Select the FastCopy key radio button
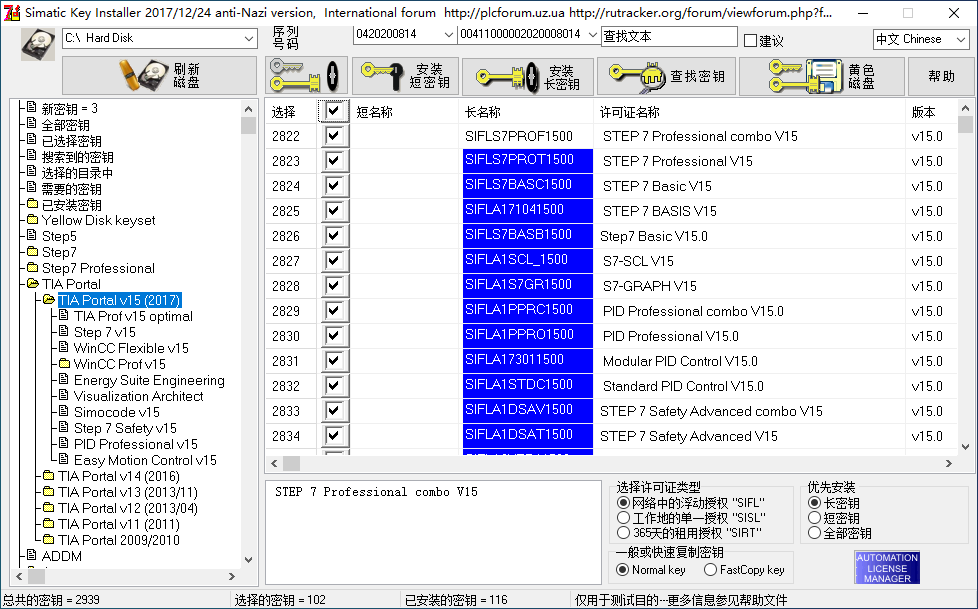978x609 pixels. coord(710,569)
